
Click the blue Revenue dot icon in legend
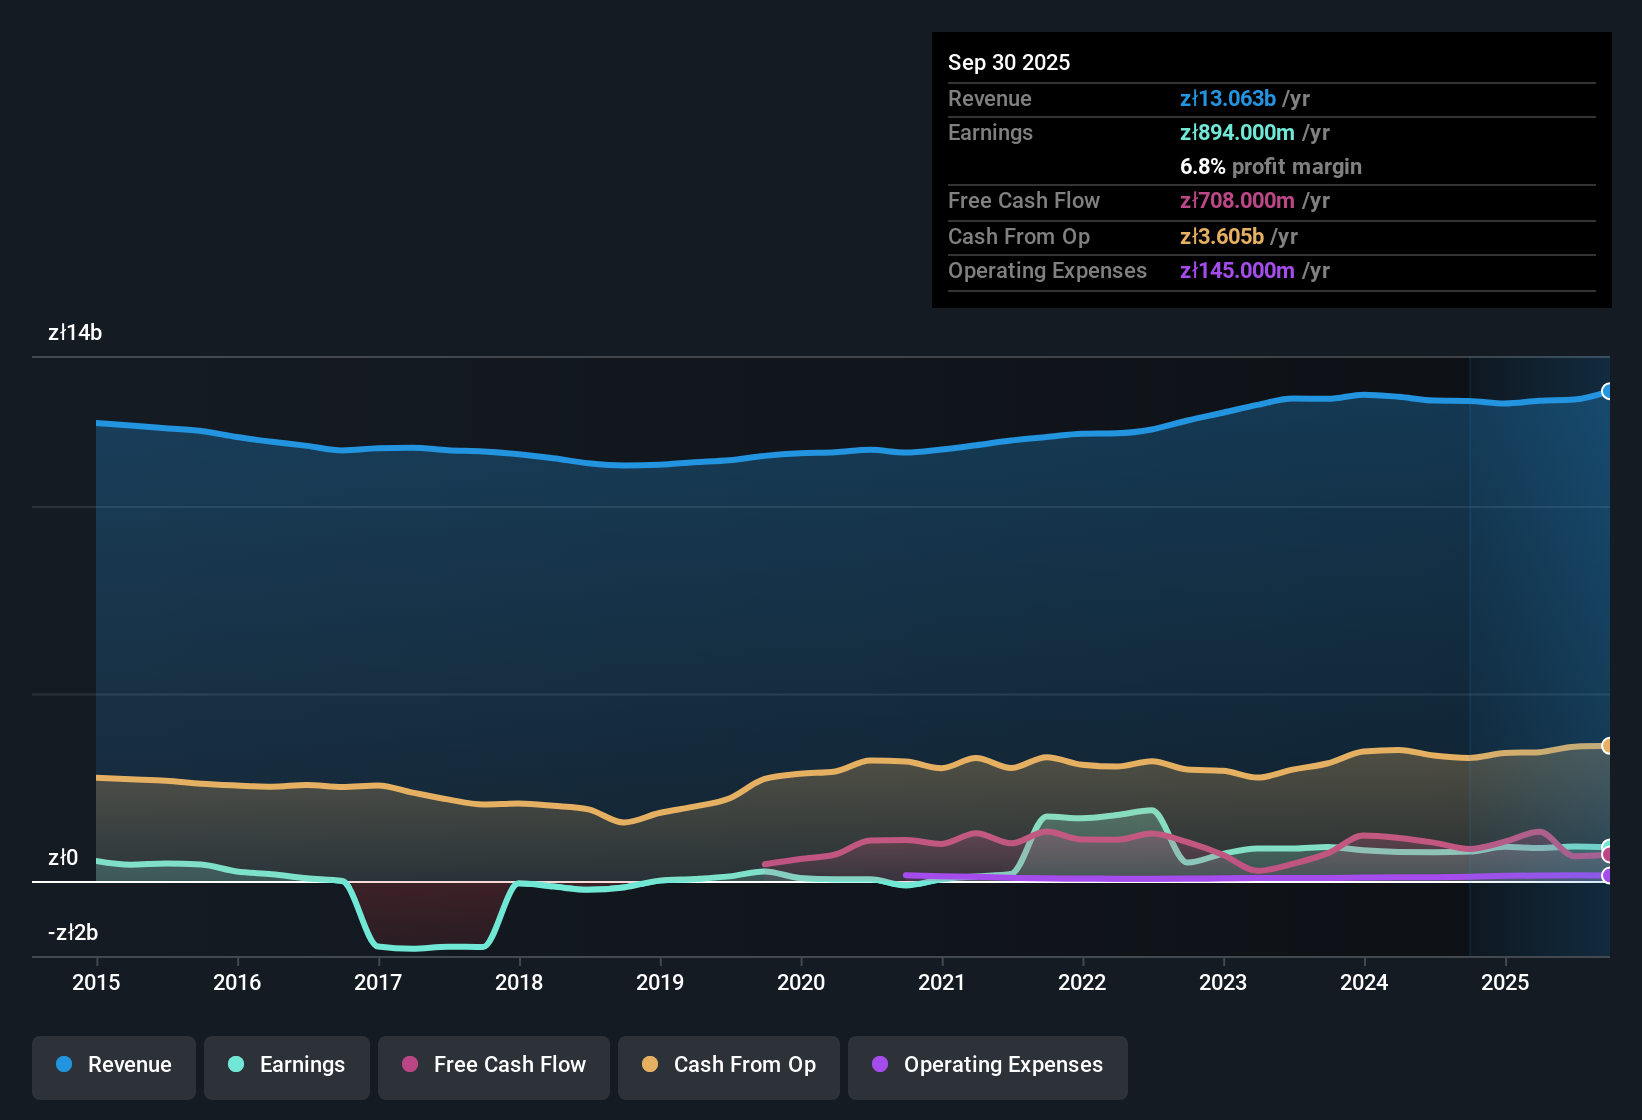[64, 1065]
